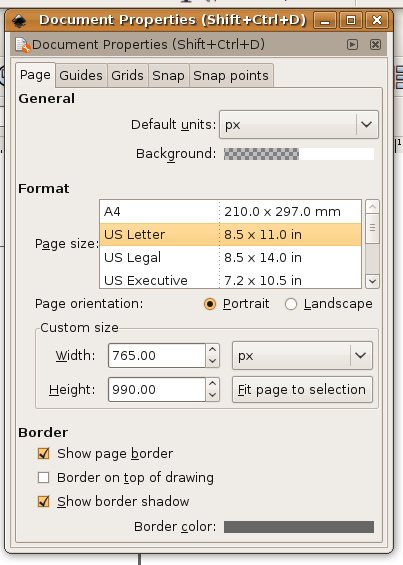Viewport: 403px width, 565px height.
Task: Click Fit page to selection button
Action: point(302,390)
